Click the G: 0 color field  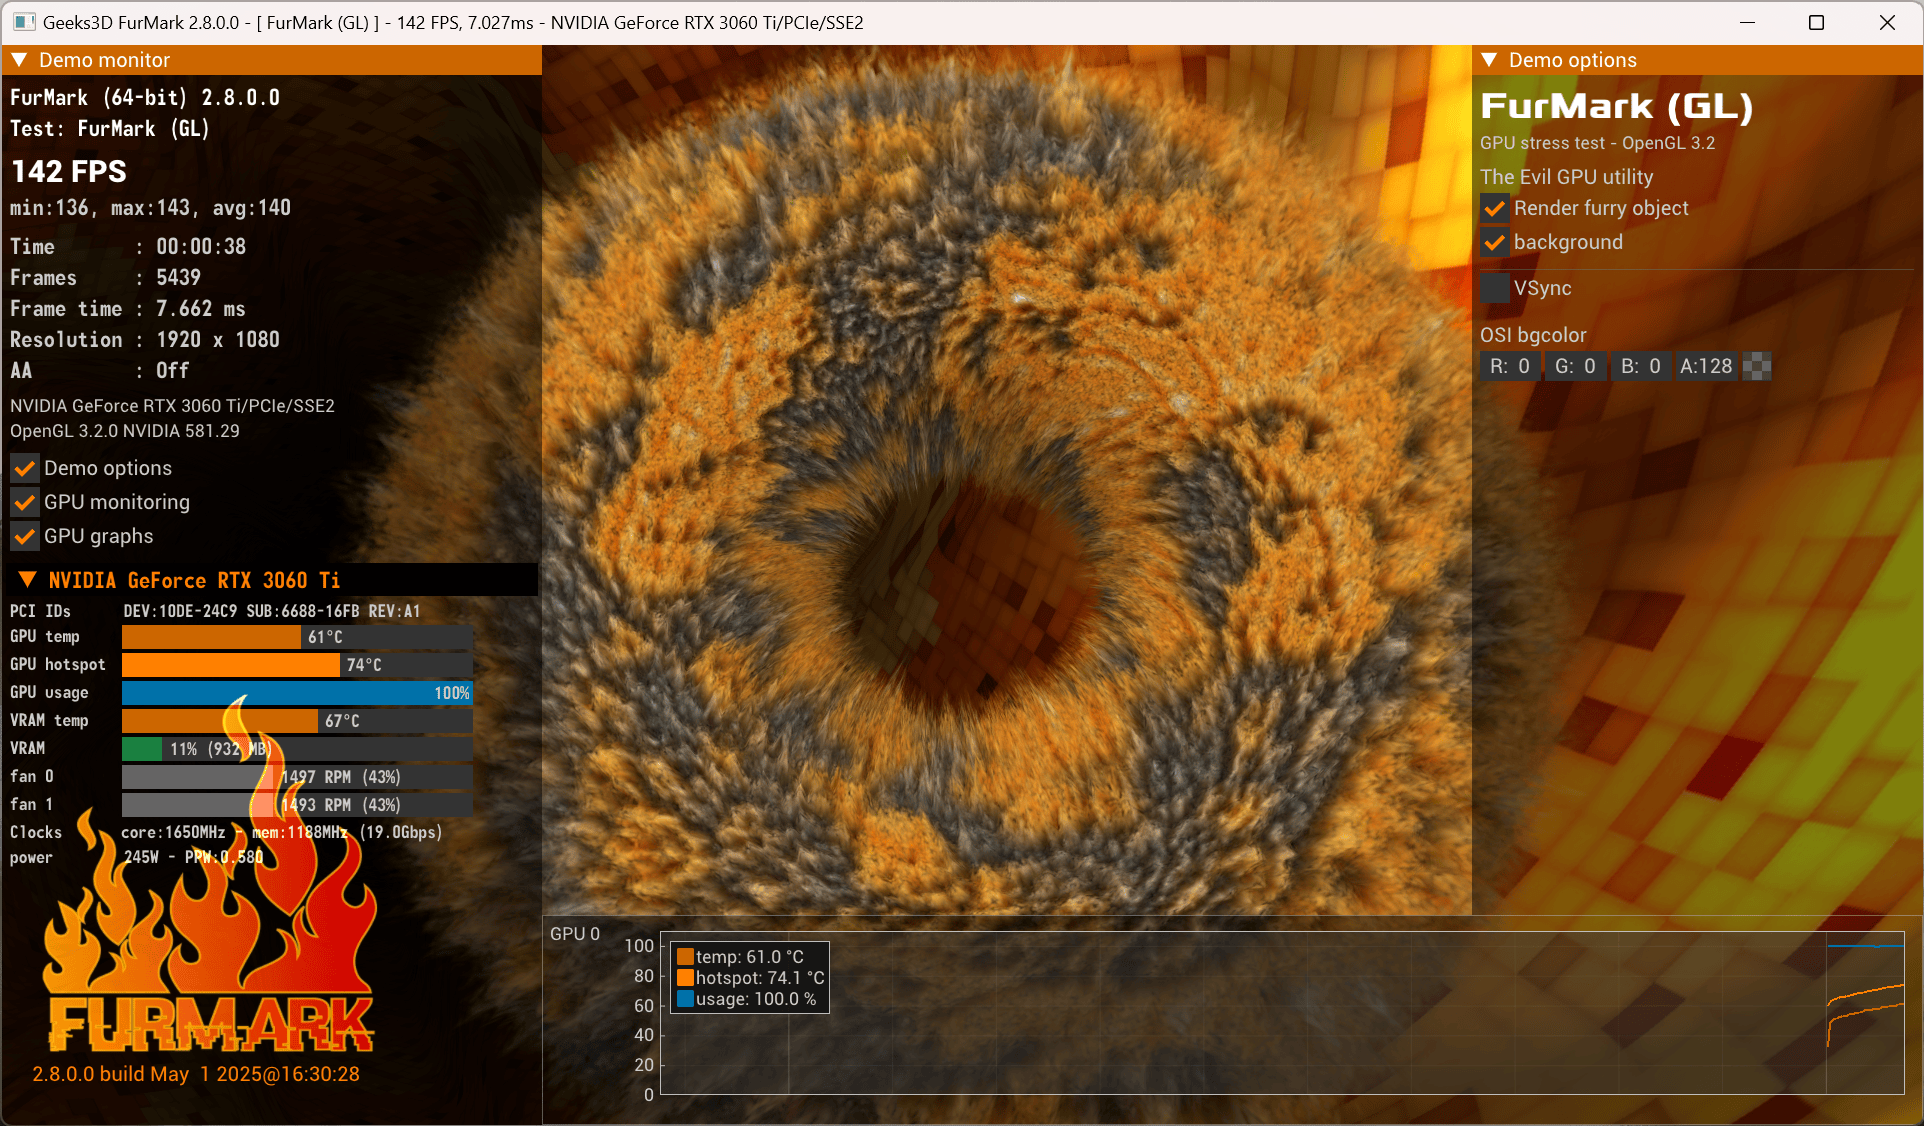[1575, 366]
